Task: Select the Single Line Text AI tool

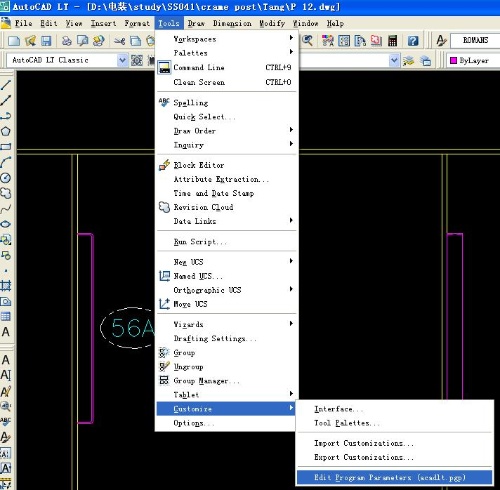Action: pos(6,375)
